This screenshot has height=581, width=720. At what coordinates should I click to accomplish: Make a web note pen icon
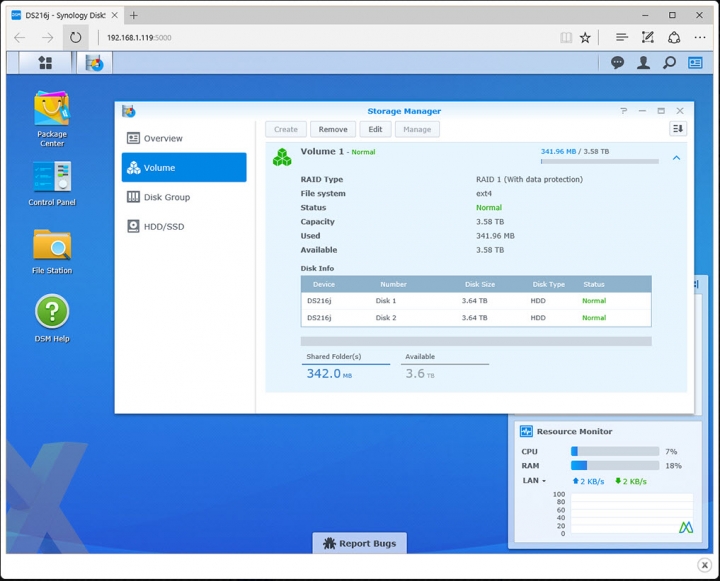(647, 38)
